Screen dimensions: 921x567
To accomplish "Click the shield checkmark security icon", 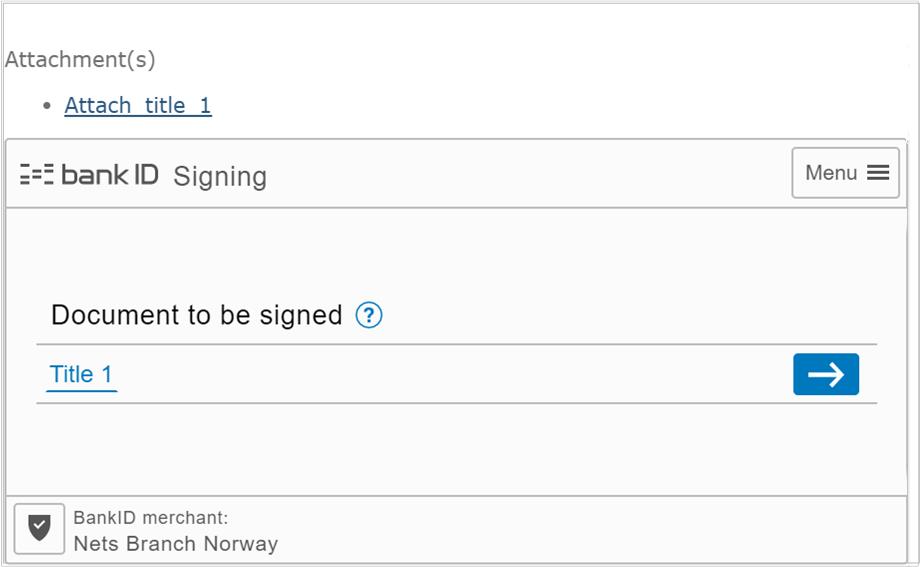I will (x=39, y=528).
